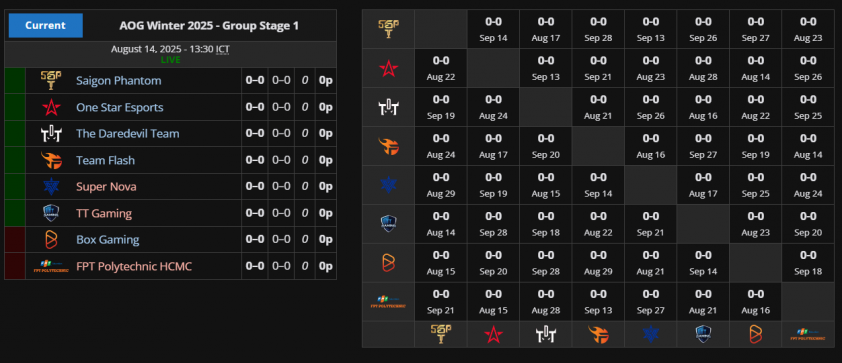
Task: Select the Current button
Action: [x=46, y=25]
